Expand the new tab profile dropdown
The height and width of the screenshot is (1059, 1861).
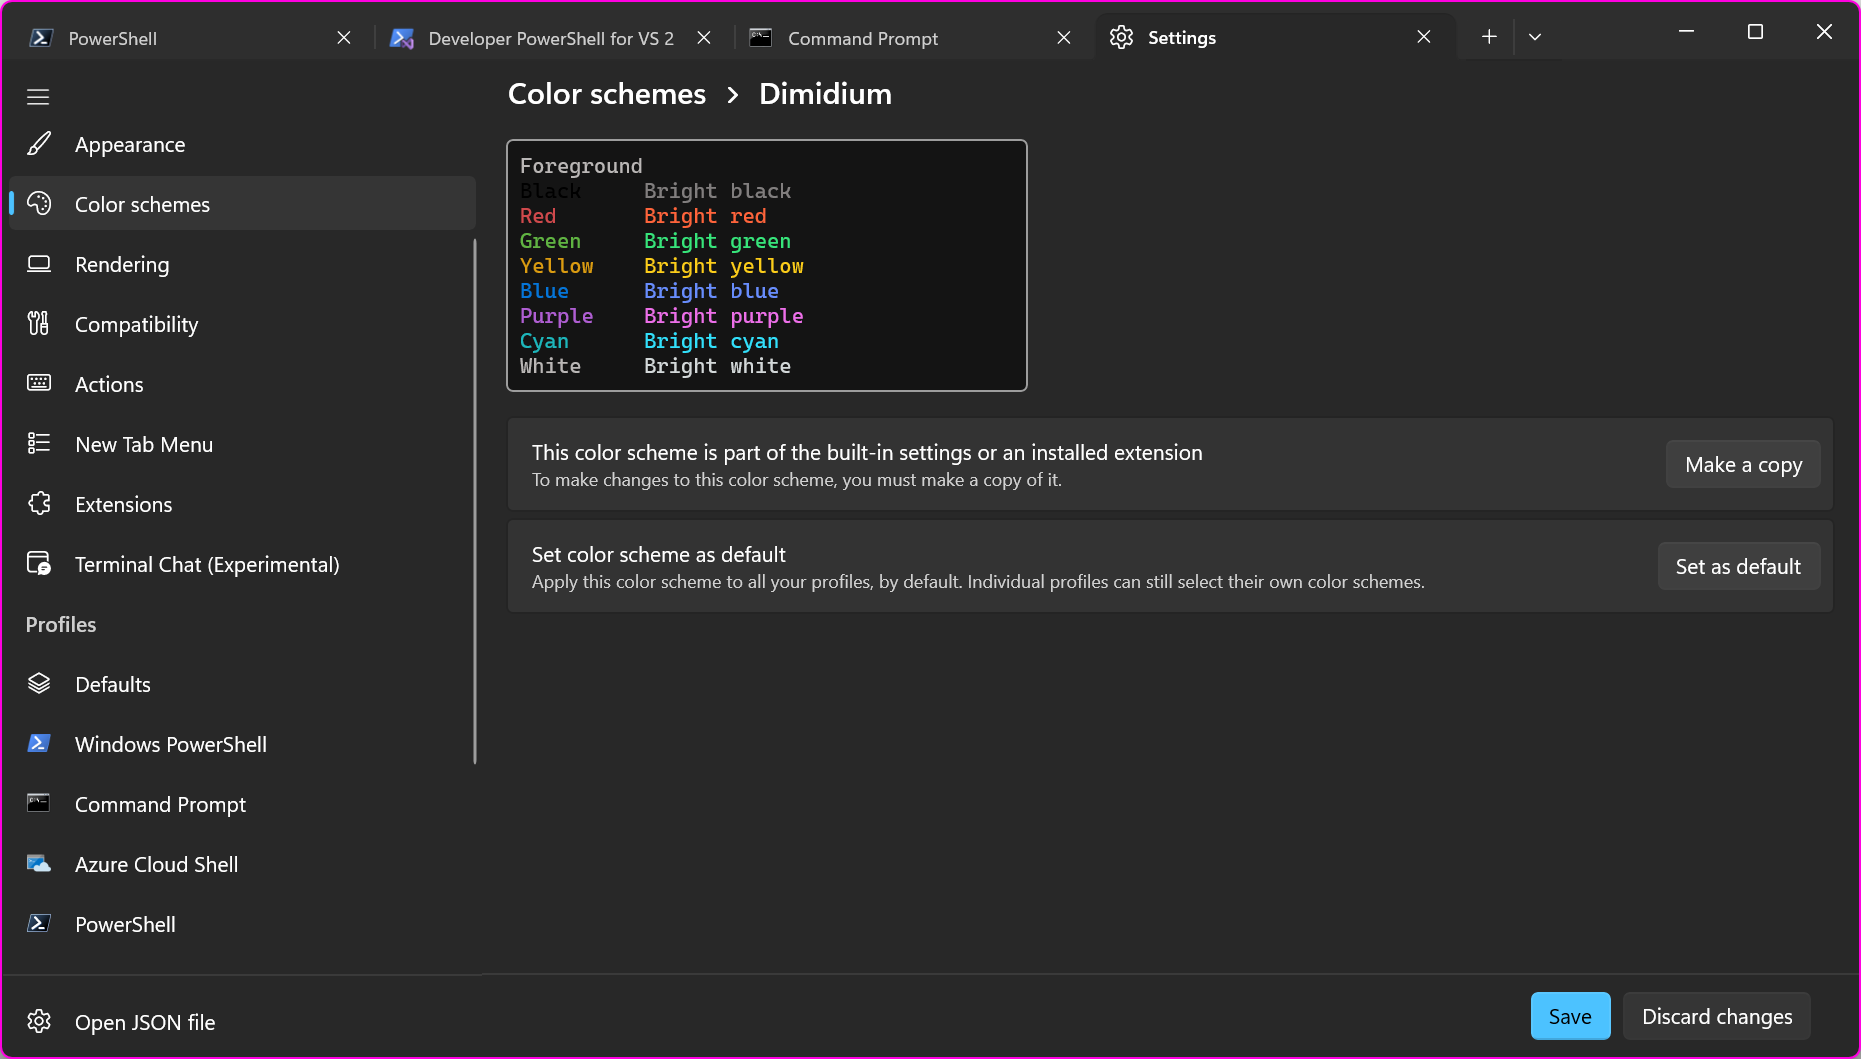click(x=1535, y=37)
